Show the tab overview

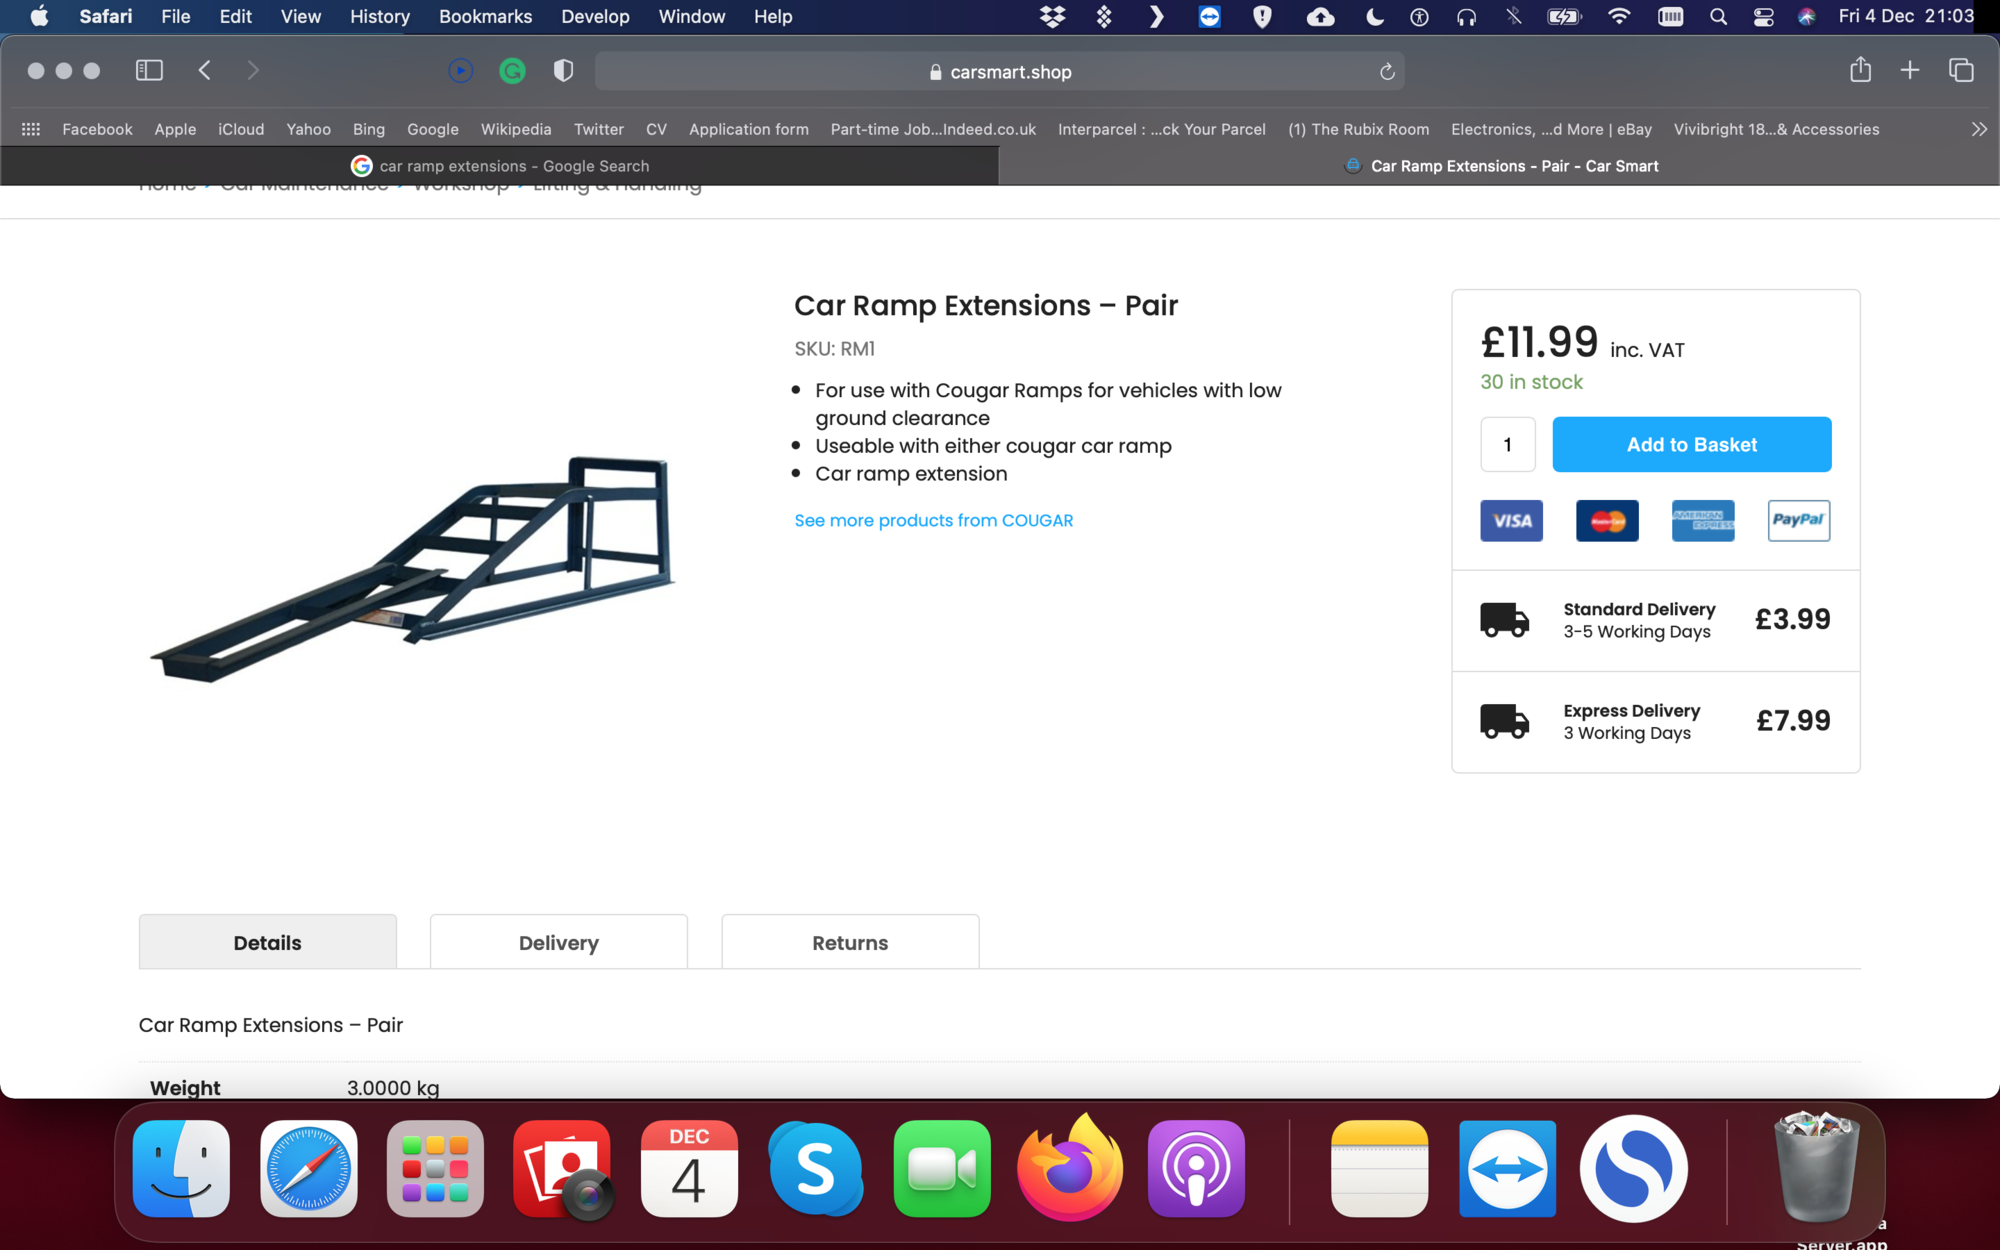[1961, 71]
